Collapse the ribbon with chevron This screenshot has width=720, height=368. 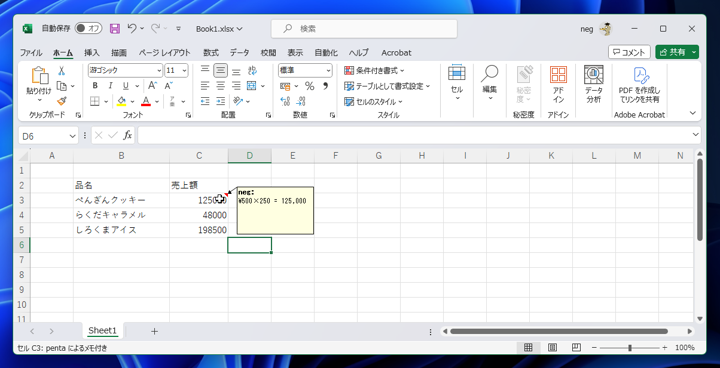point(693,113)
